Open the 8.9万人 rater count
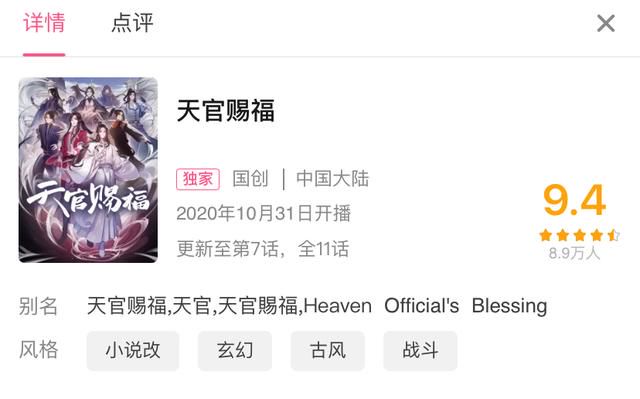 pyautogui.click(x=574, y=253)
